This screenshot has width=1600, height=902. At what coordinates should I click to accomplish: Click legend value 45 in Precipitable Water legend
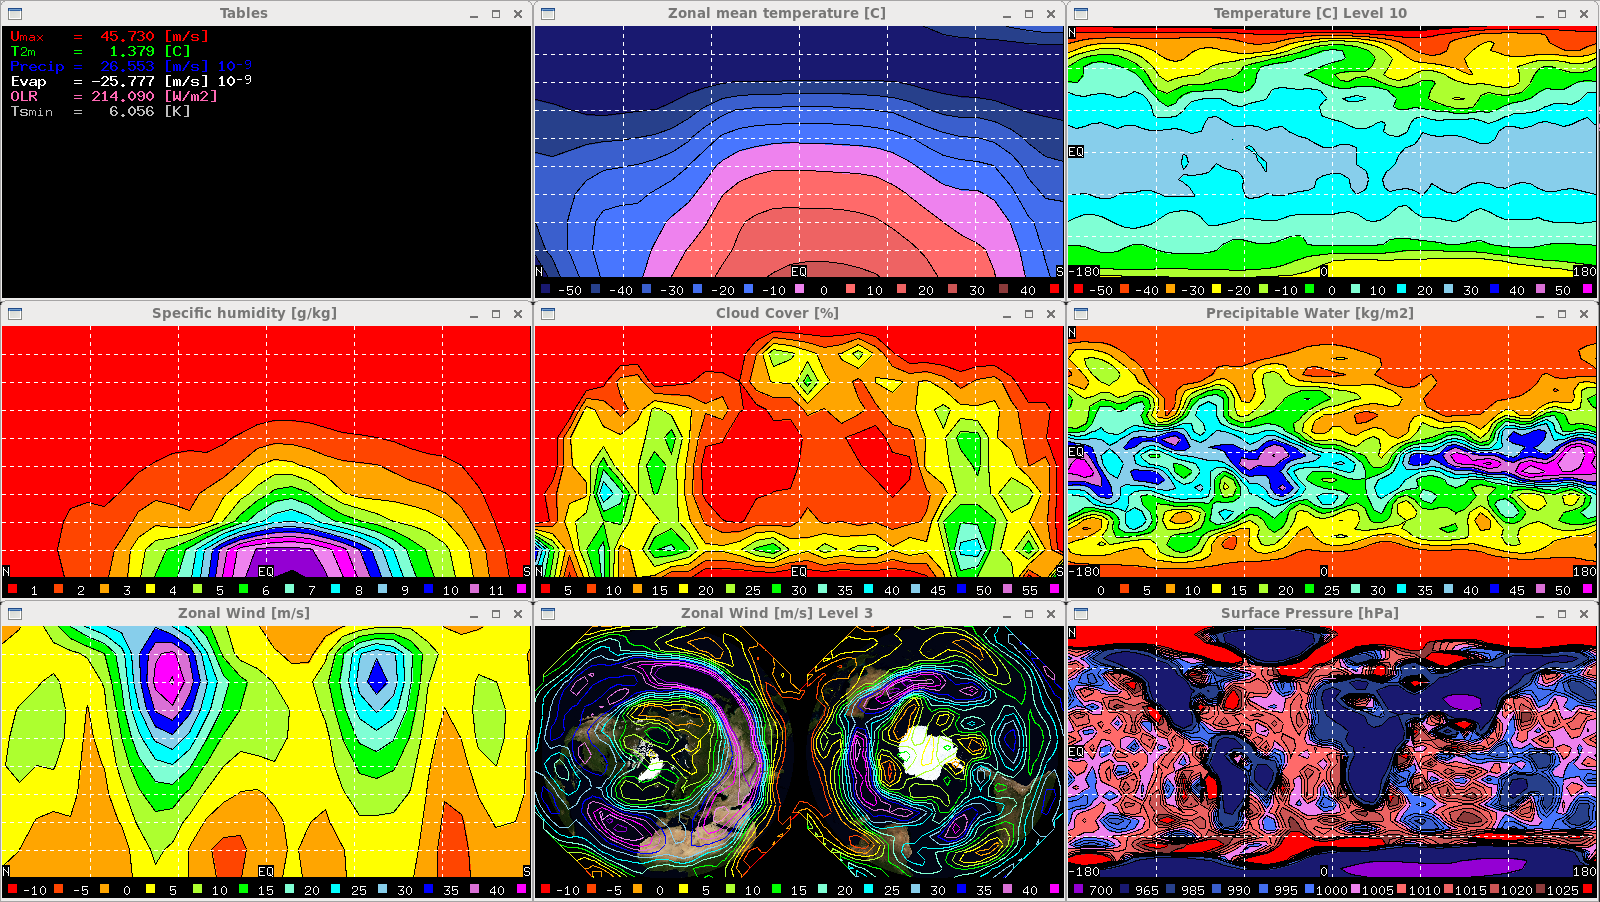(x=1517, y=590)
